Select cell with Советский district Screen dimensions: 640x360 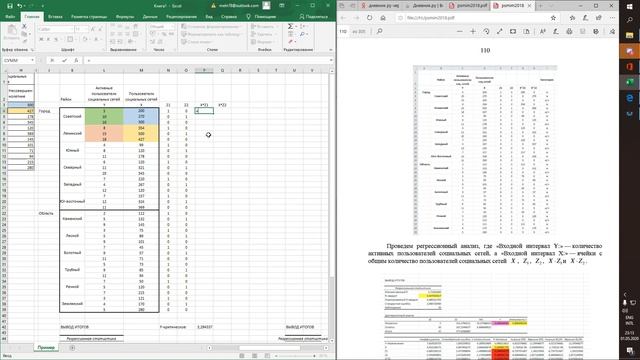72,116
